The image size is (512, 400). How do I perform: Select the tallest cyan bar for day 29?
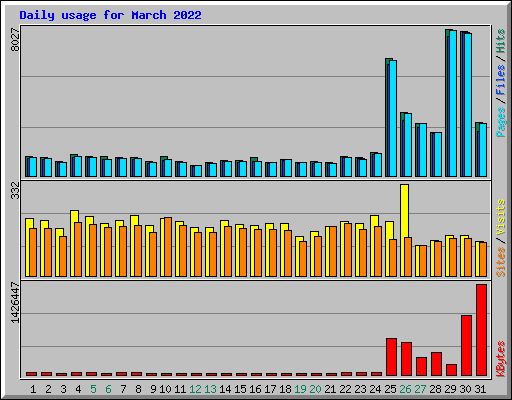coord(453,104)
